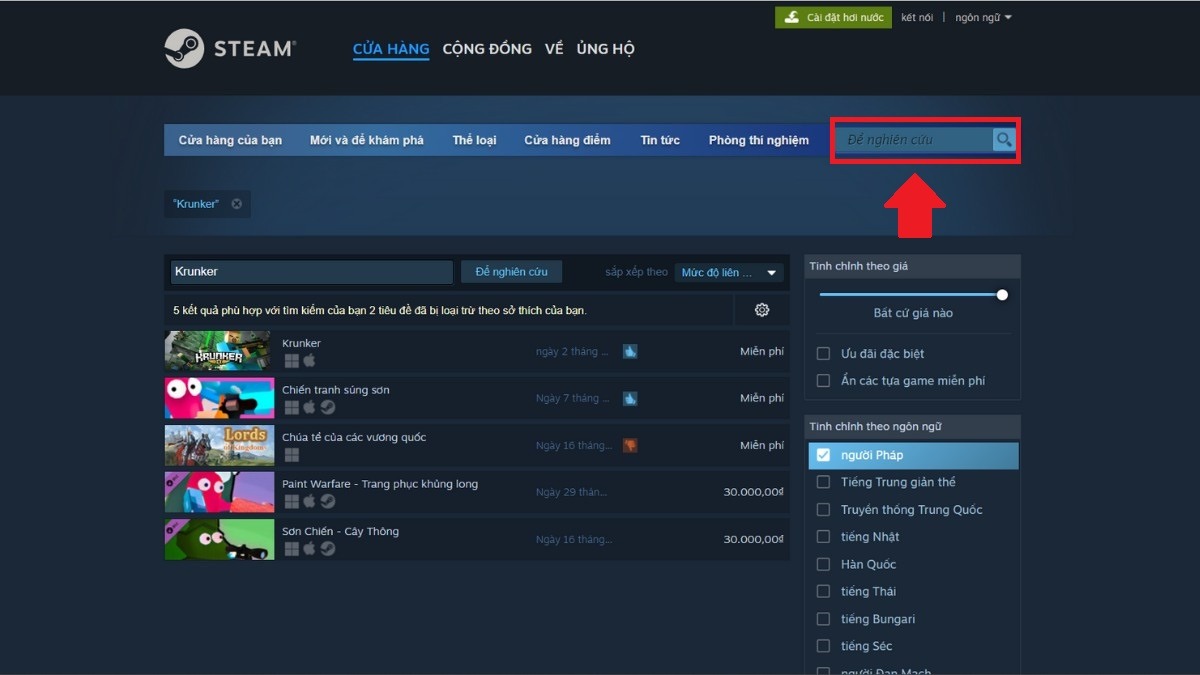Open the Krunker result title
The width and height of the screenshot is (1200, 675).
click(301, 343)
